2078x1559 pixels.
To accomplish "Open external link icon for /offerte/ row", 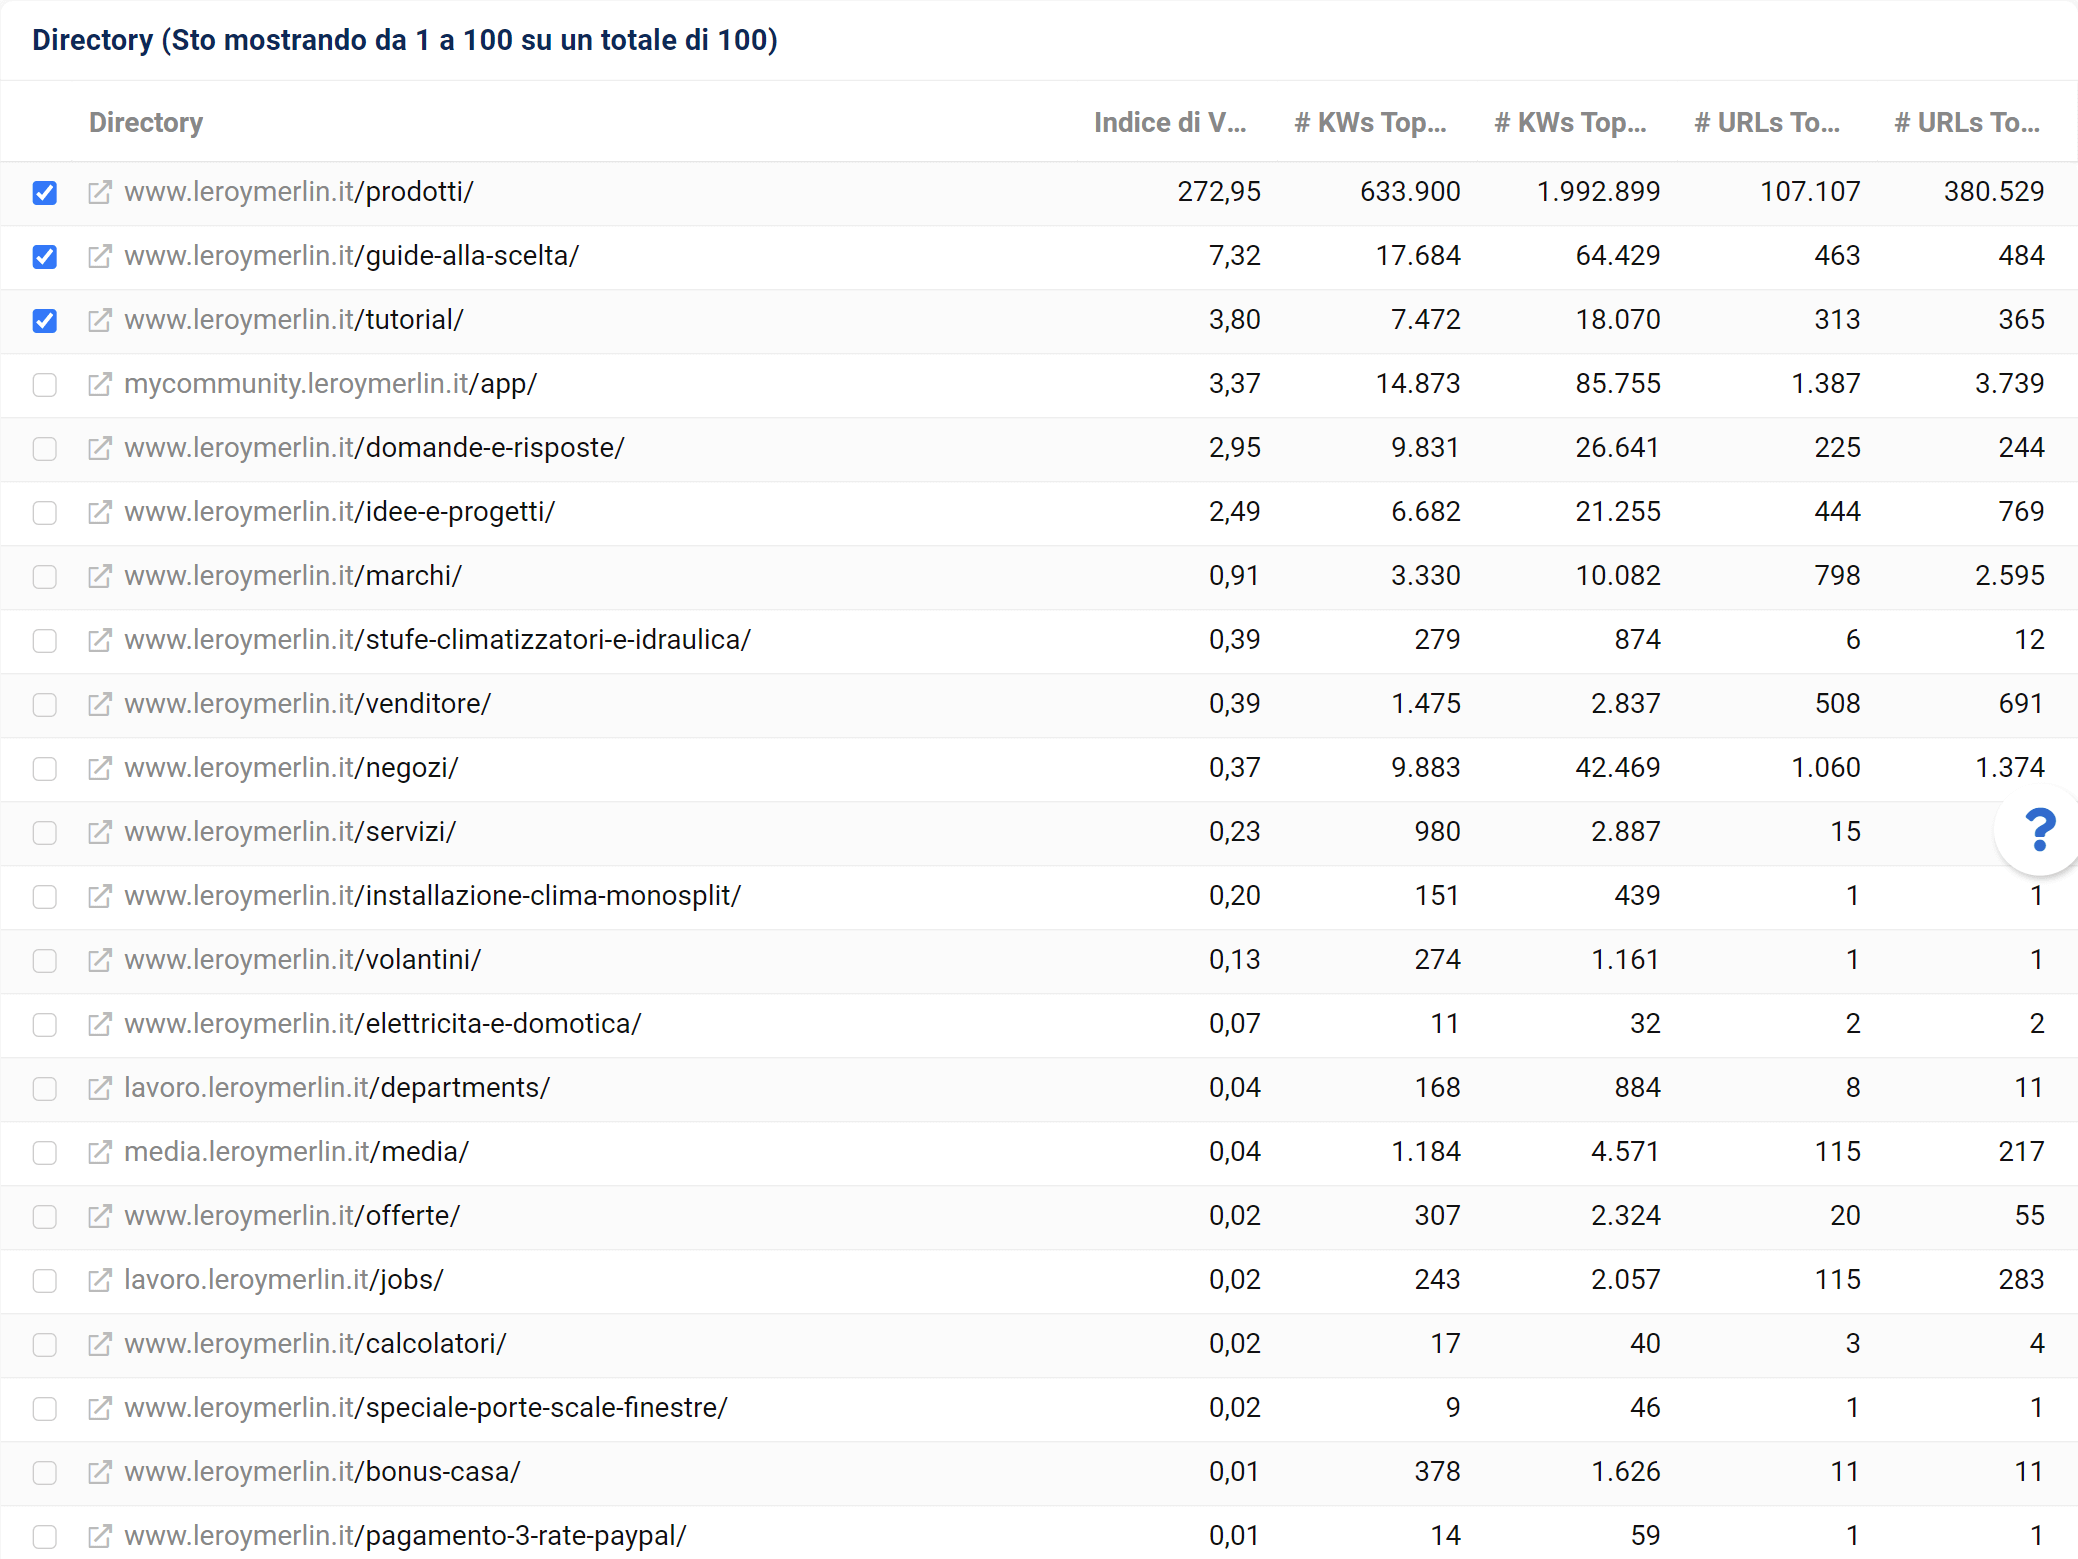I will [x=99, y=1216].
